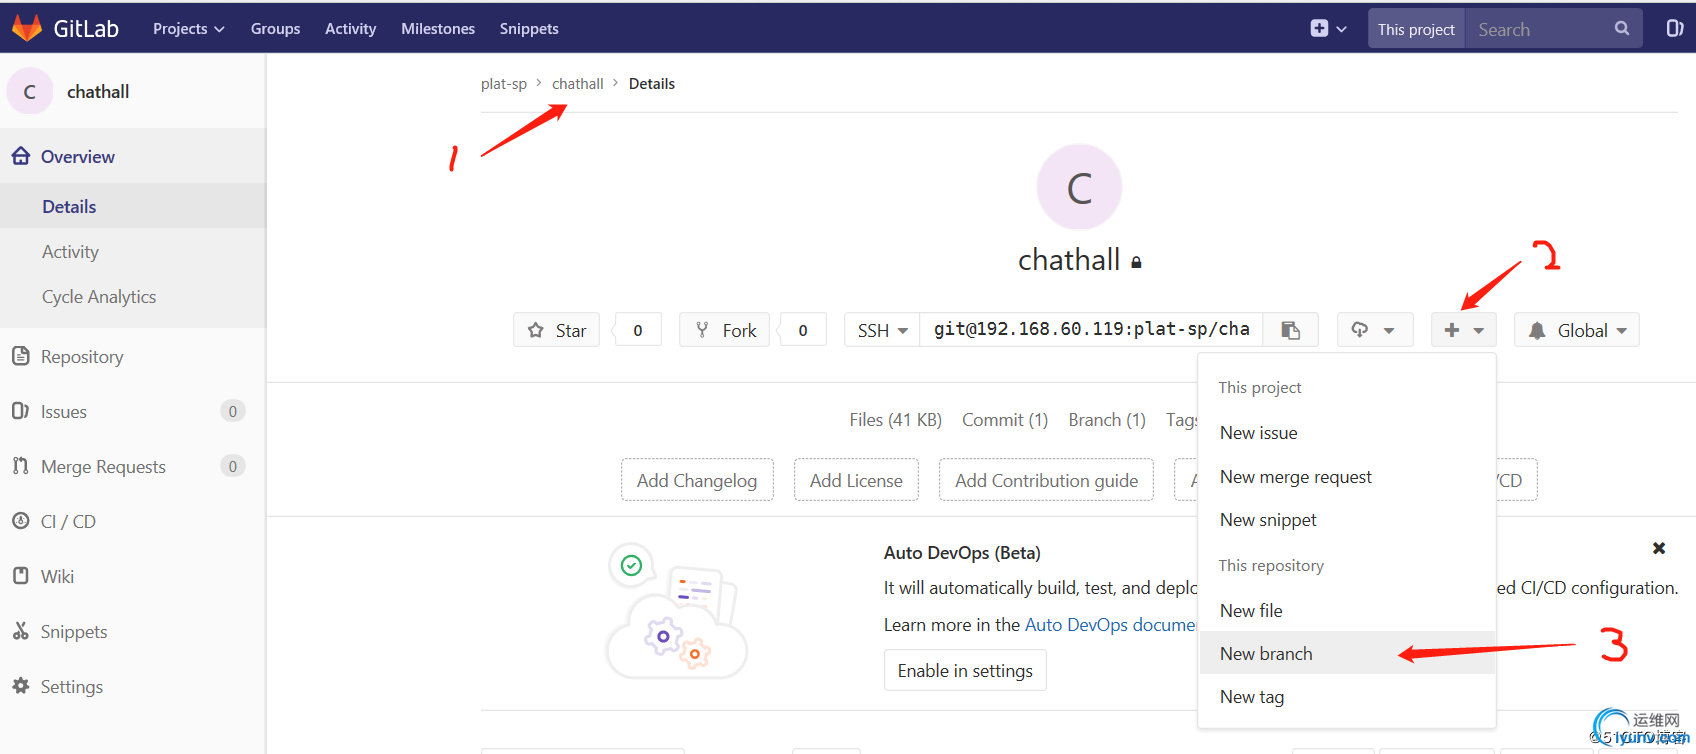Click the git clone URL field
The height and width of the screenshot is (754, 1696).
click(1091, 330)
